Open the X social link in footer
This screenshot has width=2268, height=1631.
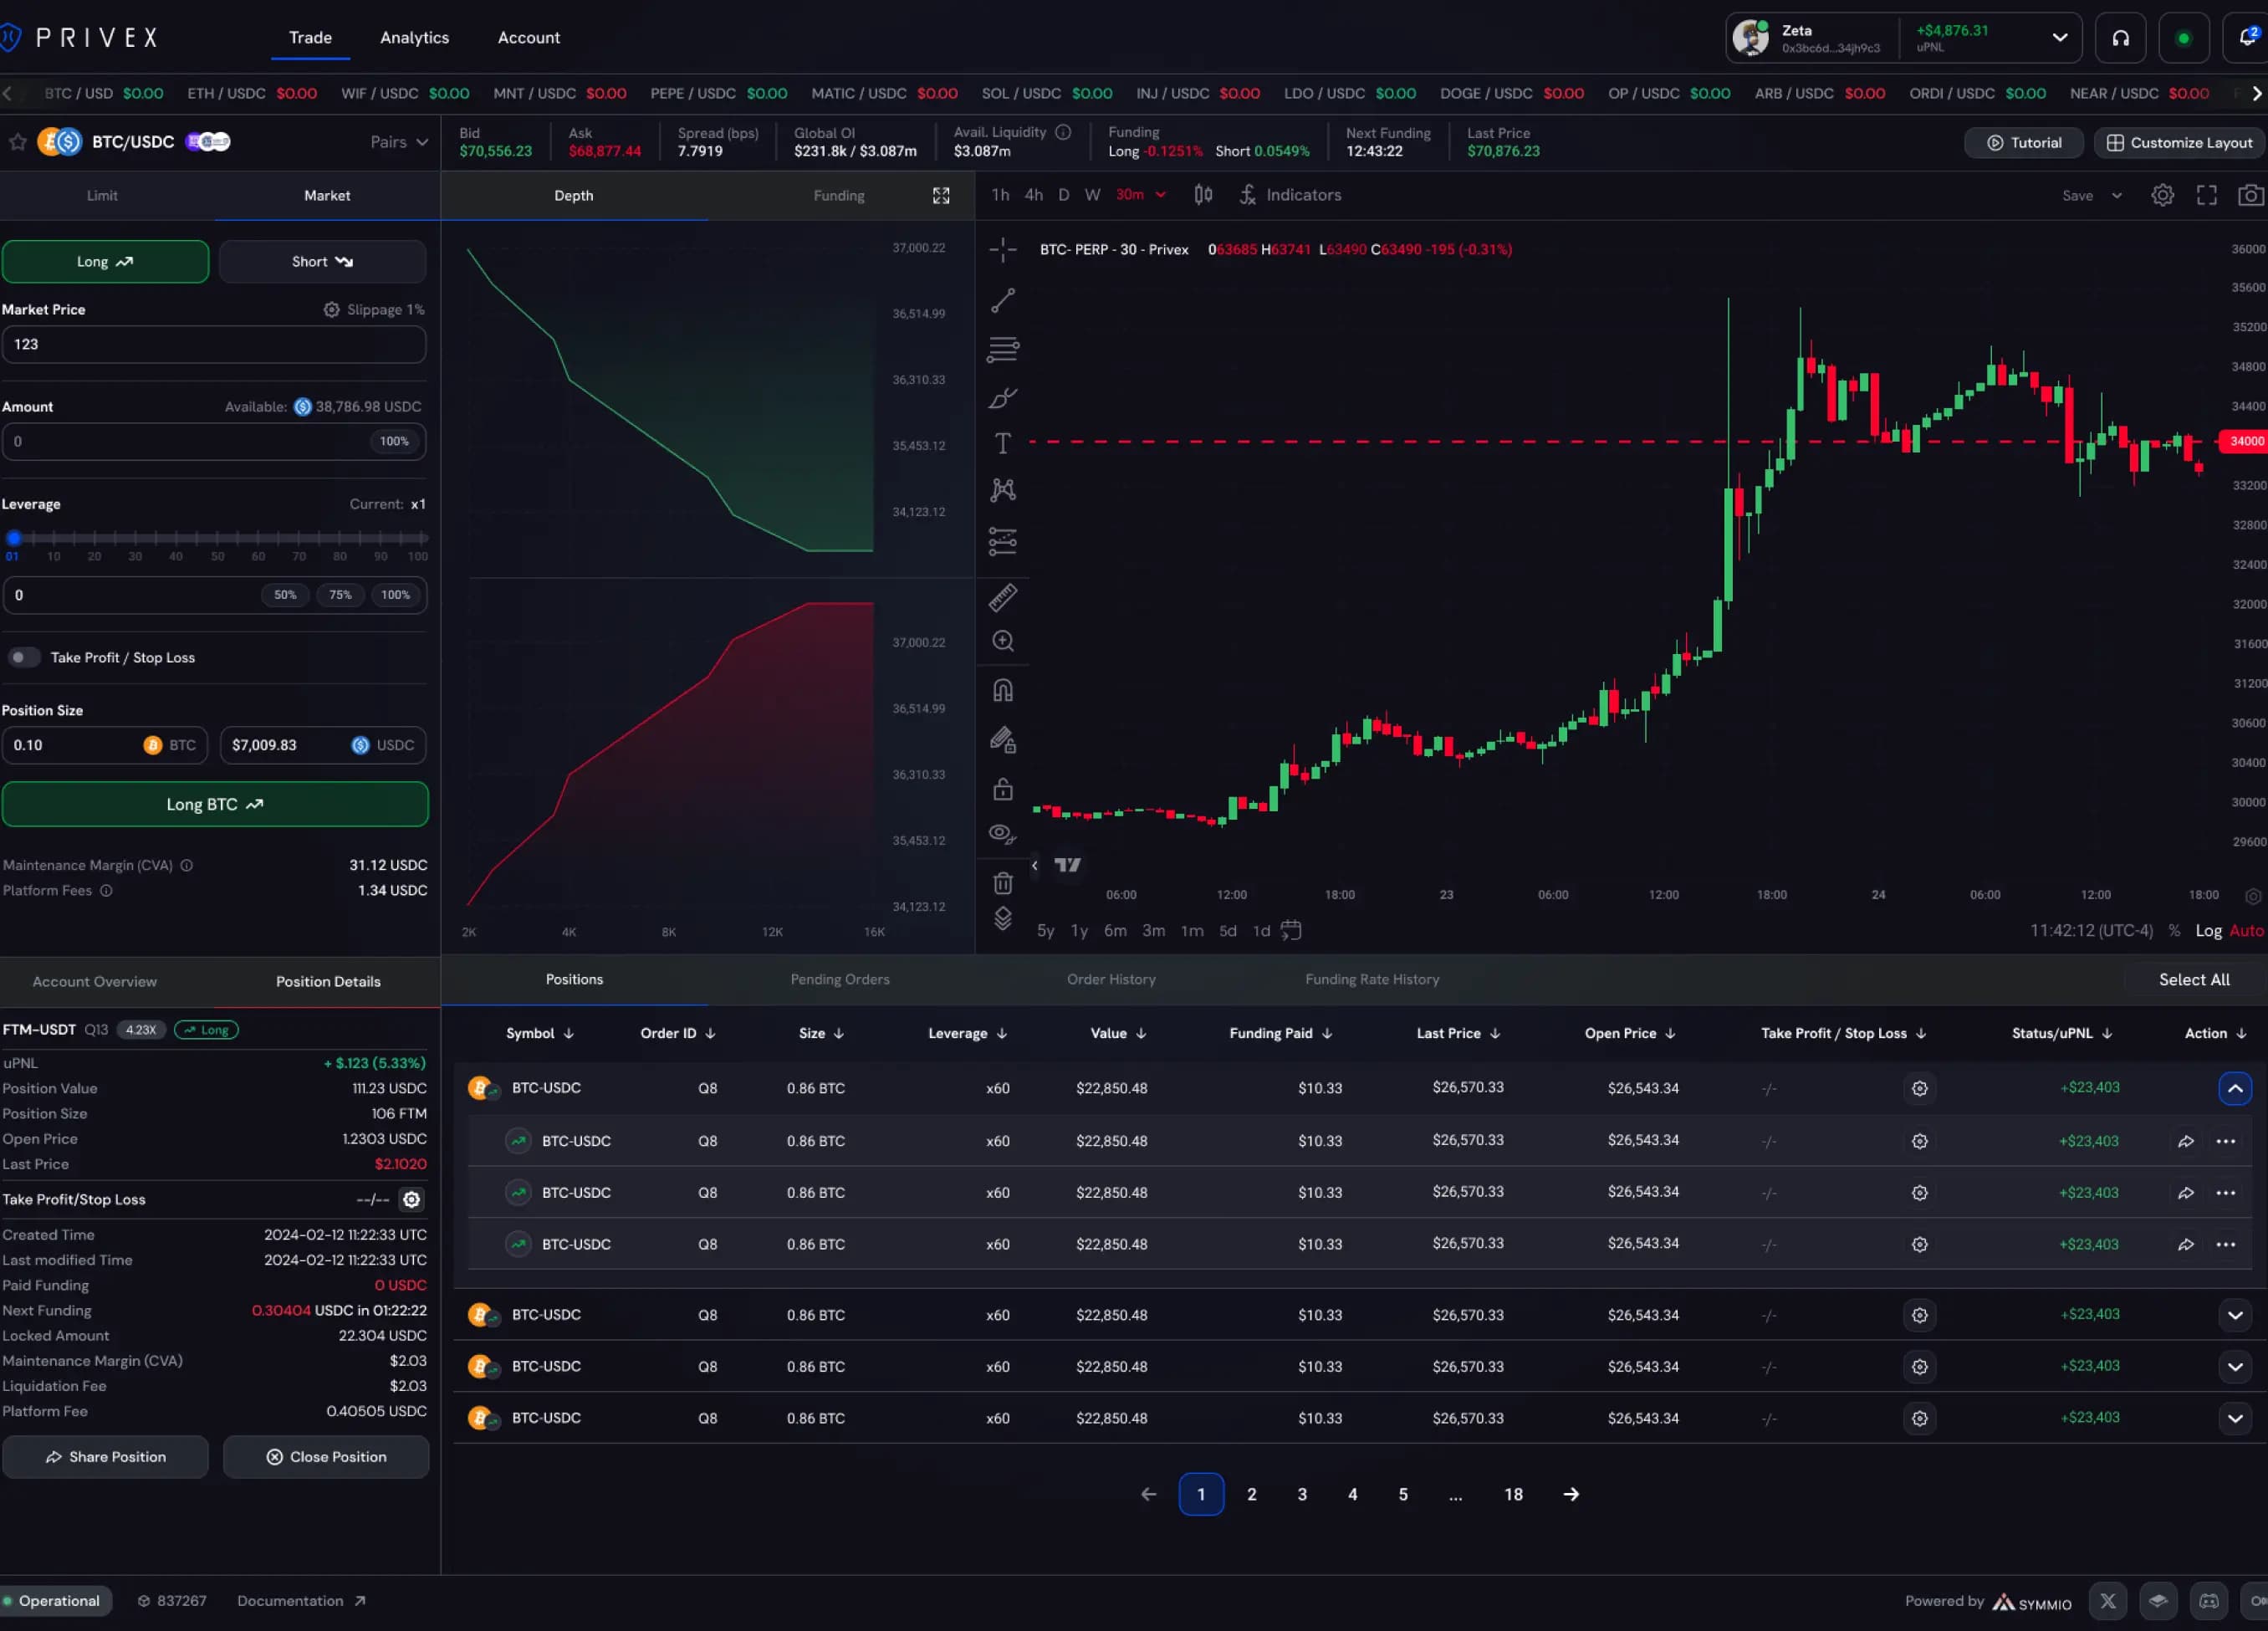[x=2107, y=1601]
